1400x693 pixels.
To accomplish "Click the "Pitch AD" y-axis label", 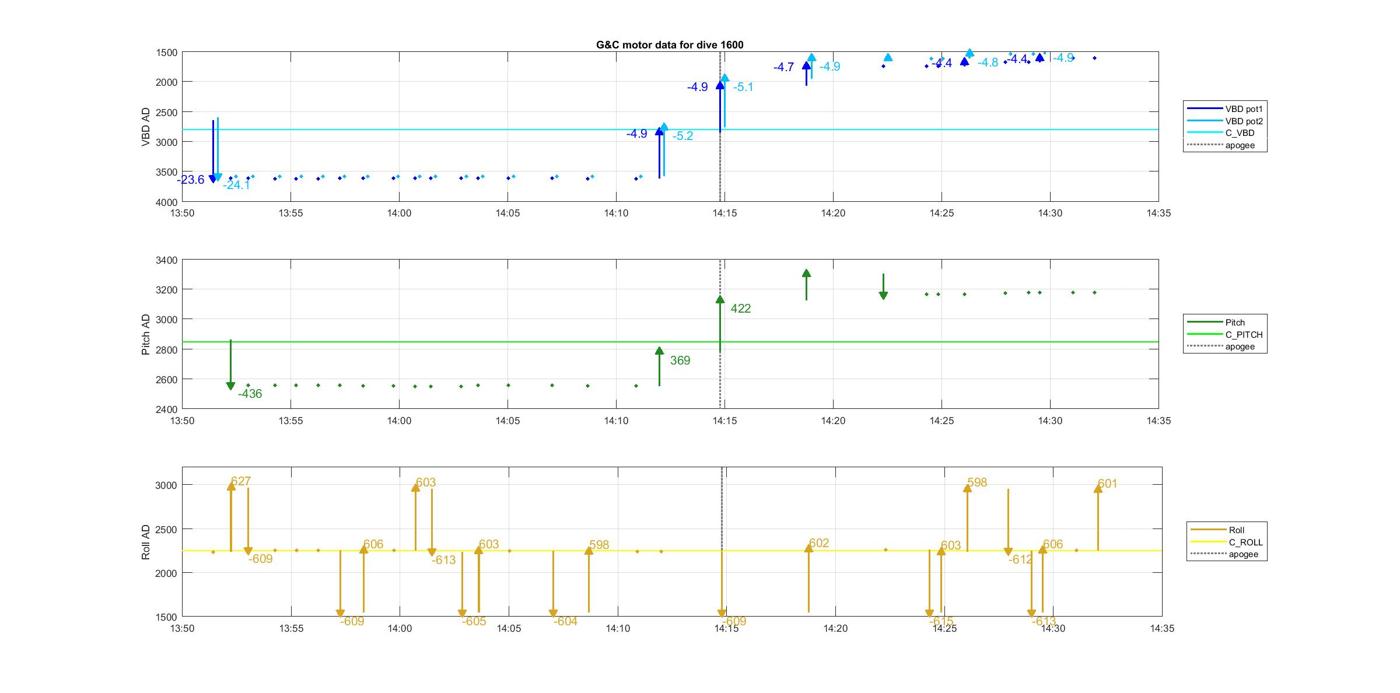I will coord(146,335).
